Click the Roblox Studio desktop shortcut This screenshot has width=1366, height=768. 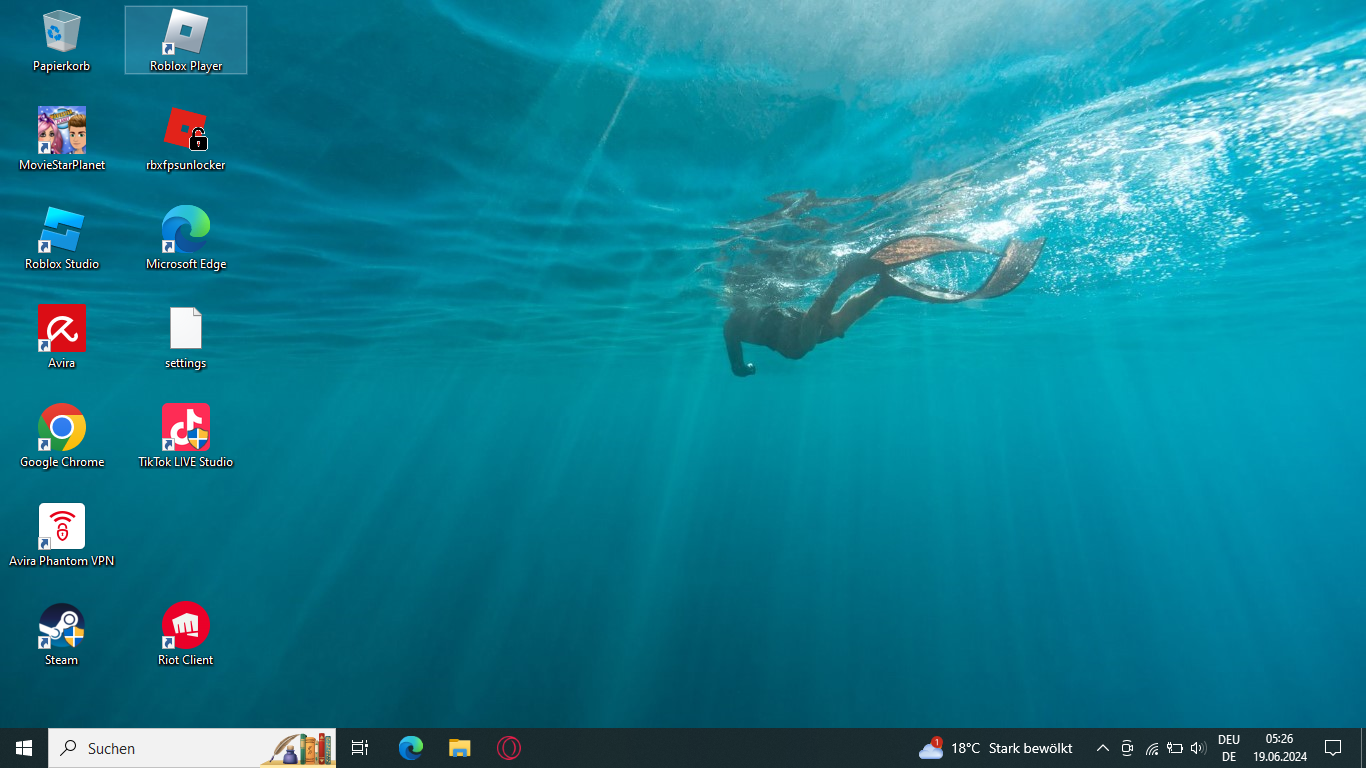[x=62, y=238]
